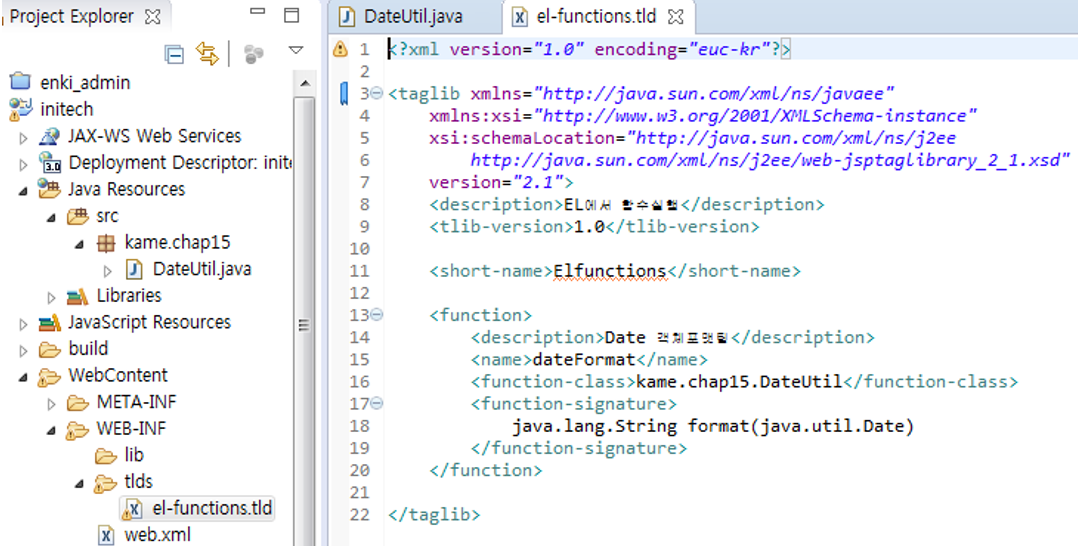Click the XMLSchema-instance URL on line 4

click(756, 116)
